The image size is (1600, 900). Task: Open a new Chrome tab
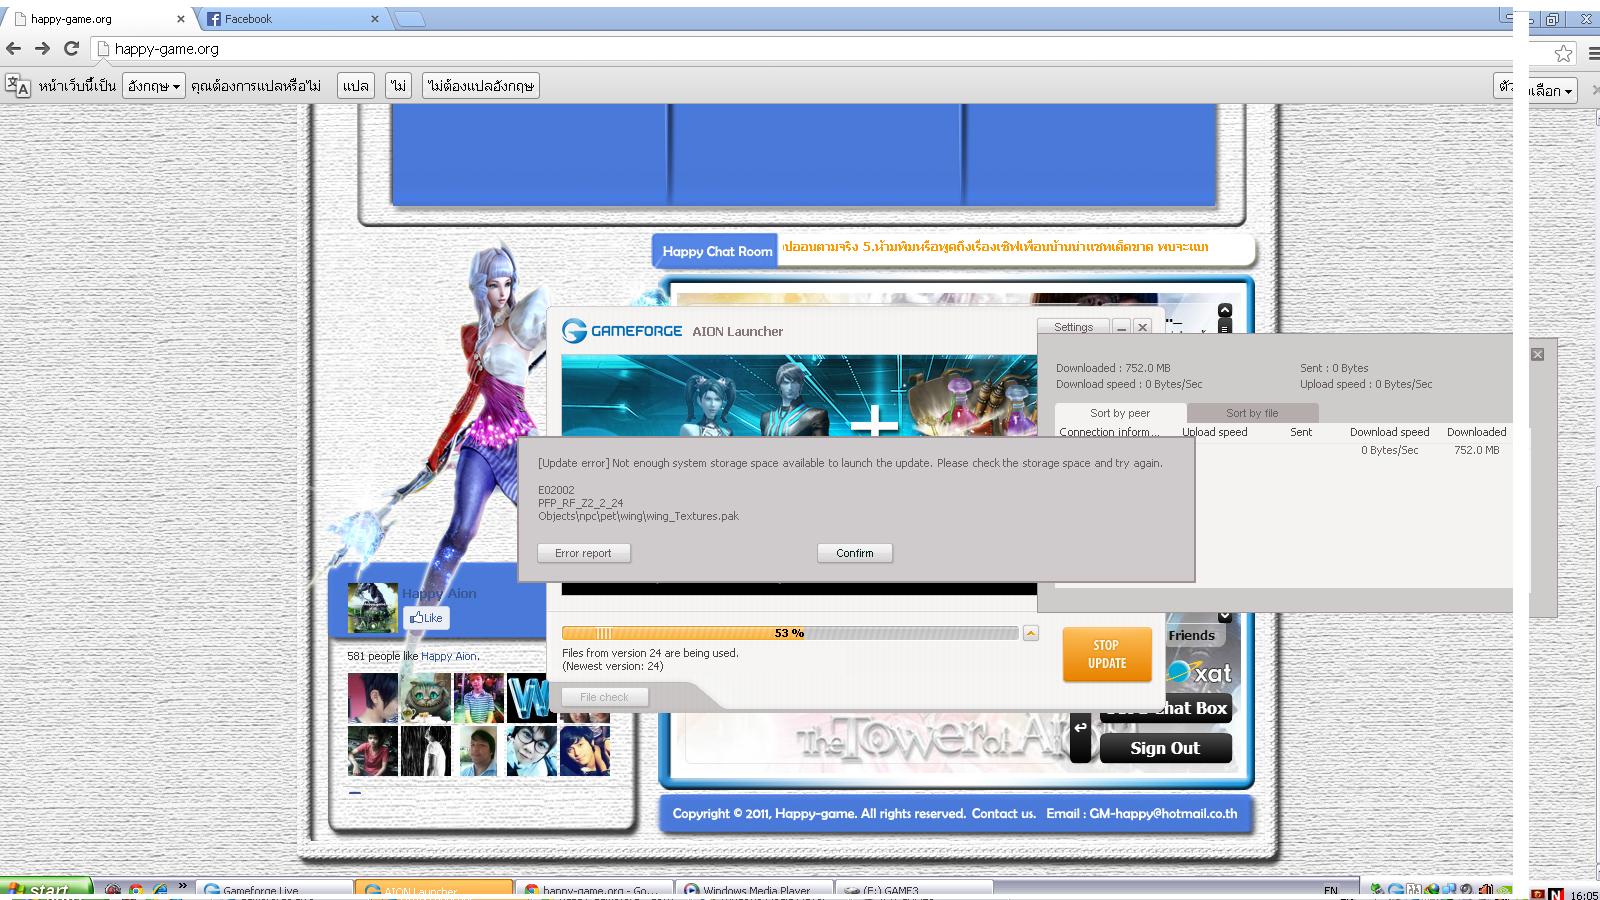click(x=409, y=19)
